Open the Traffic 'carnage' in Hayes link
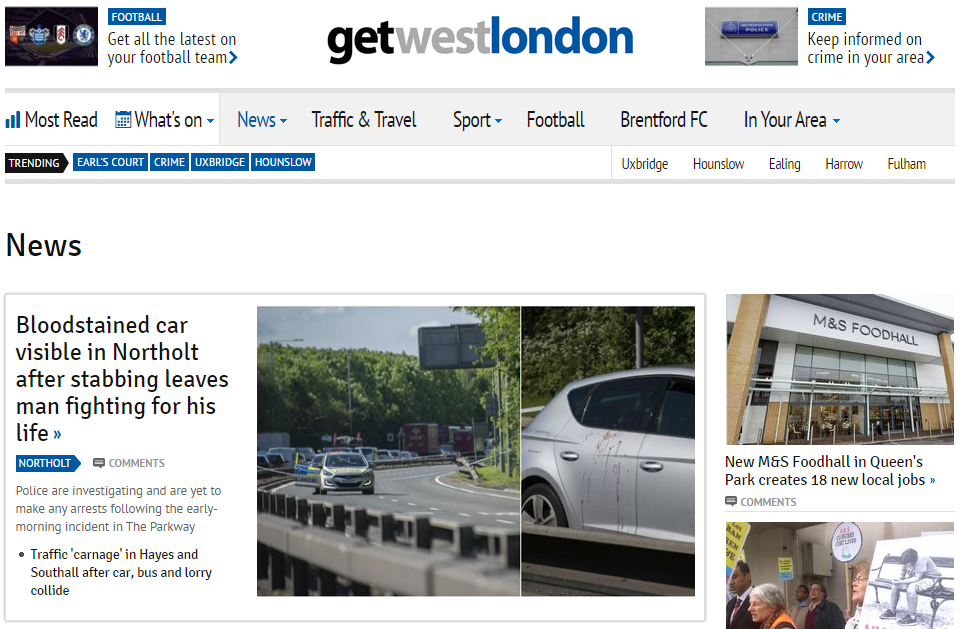 pyautogui.click(x=121, y=572)
